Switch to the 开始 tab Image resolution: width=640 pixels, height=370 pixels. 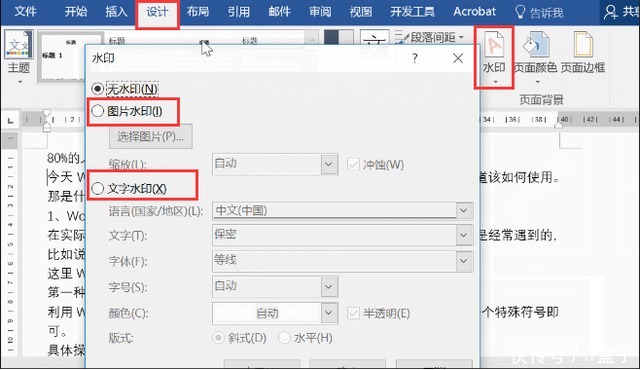pyautogui.click(x=76, y=11)
